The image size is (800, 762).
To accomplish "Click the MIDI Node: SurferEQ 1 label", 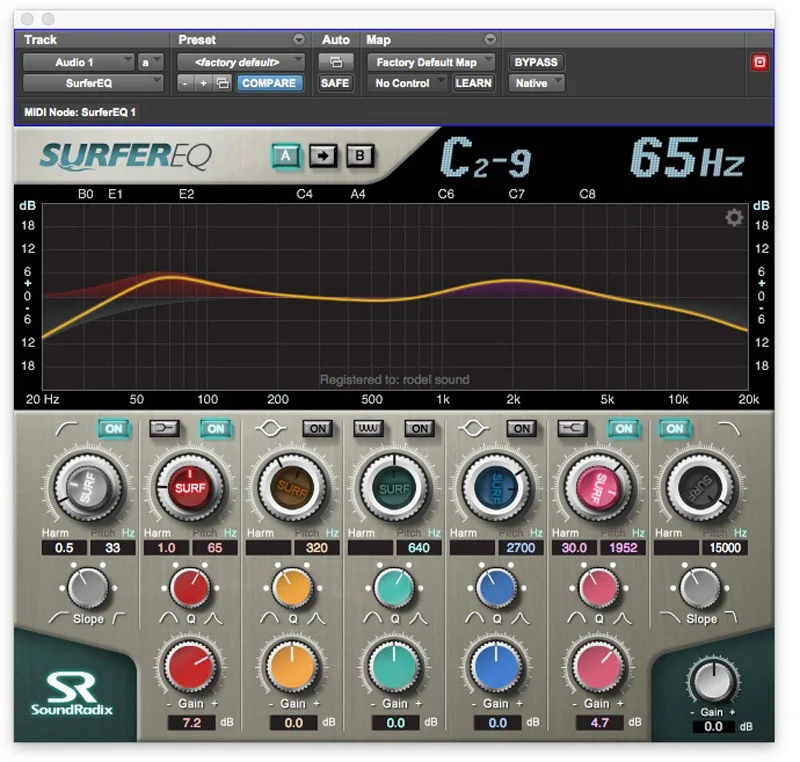I will tap(80, 112).
